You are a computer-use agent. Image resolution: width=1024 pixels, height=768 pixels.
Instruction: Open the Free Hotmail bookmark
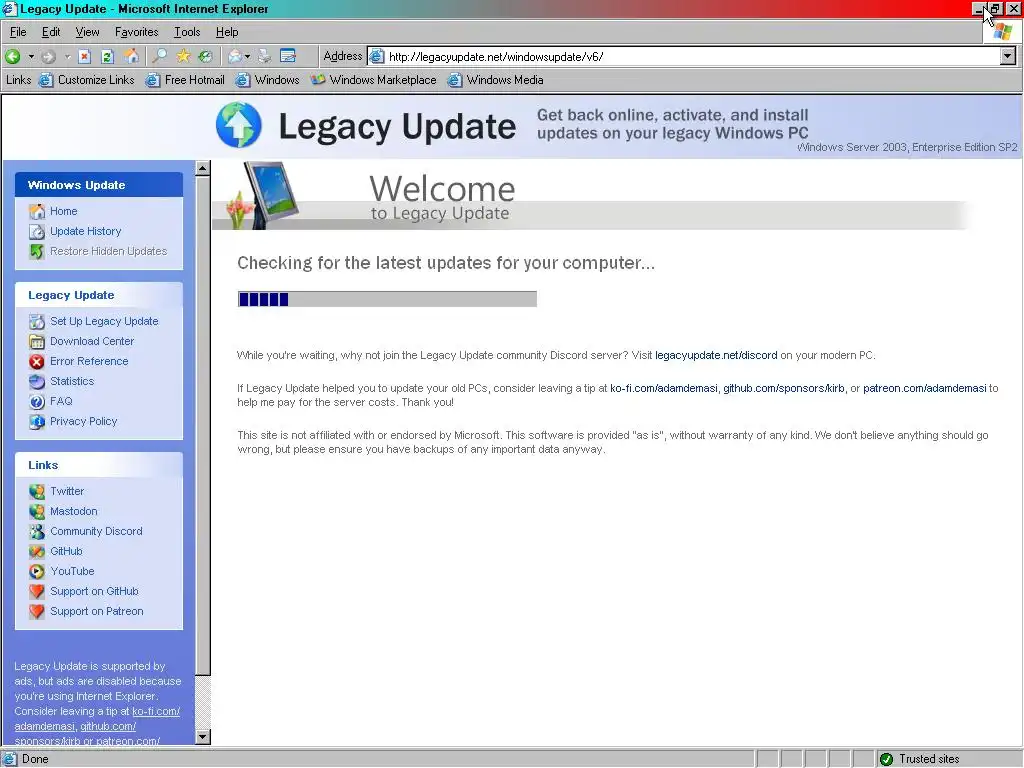click(x=185, y=80)
